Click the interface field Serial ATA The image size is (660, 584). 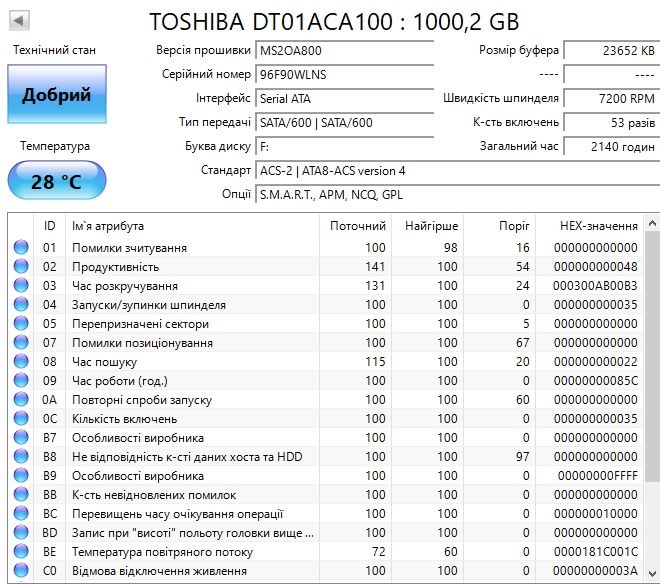click(344, 99)
